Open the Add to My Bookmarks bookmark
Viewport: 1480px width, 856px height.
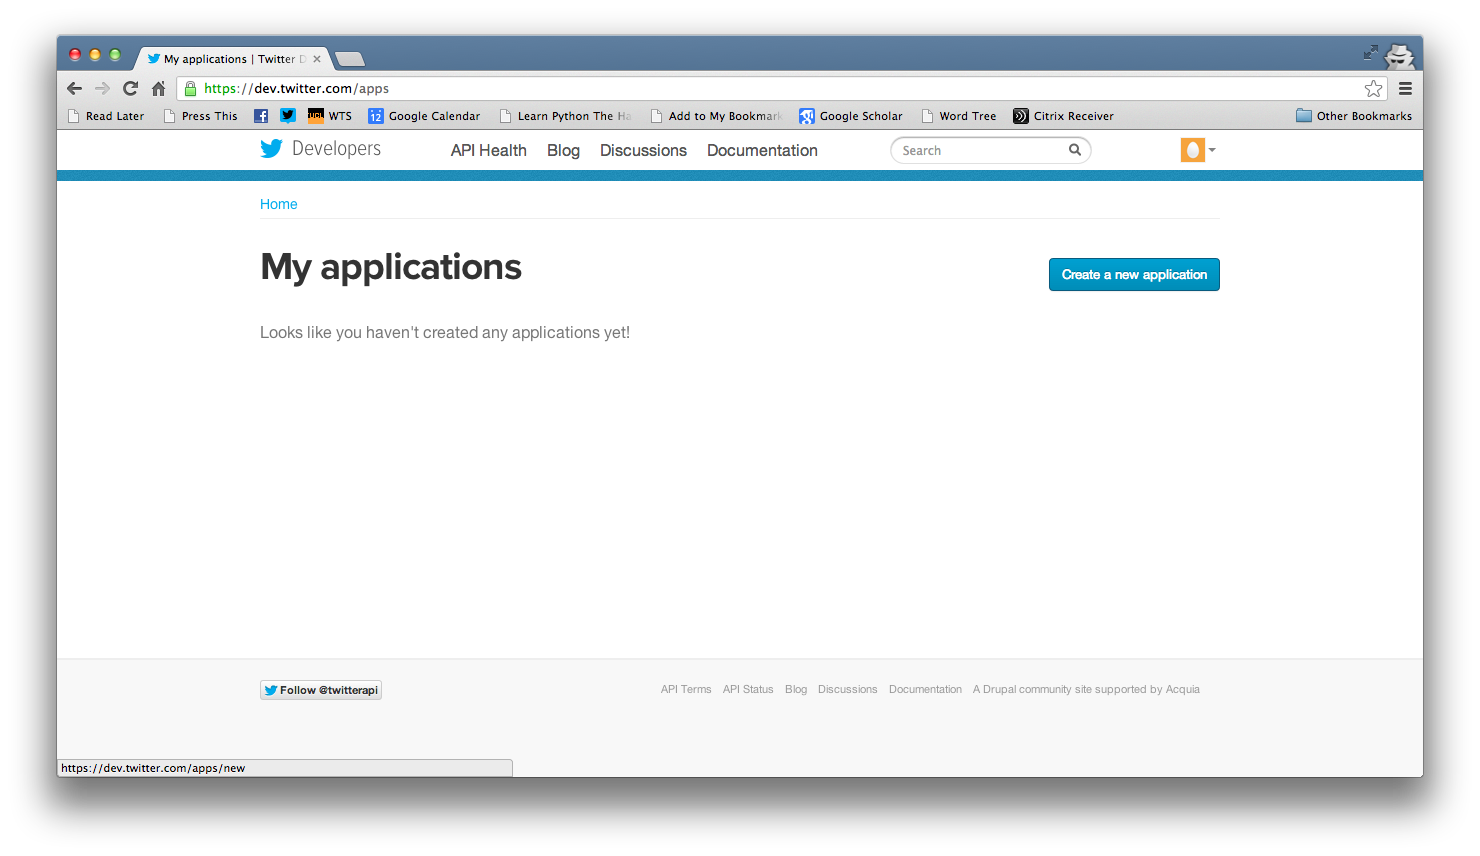[x=716, y=116]
